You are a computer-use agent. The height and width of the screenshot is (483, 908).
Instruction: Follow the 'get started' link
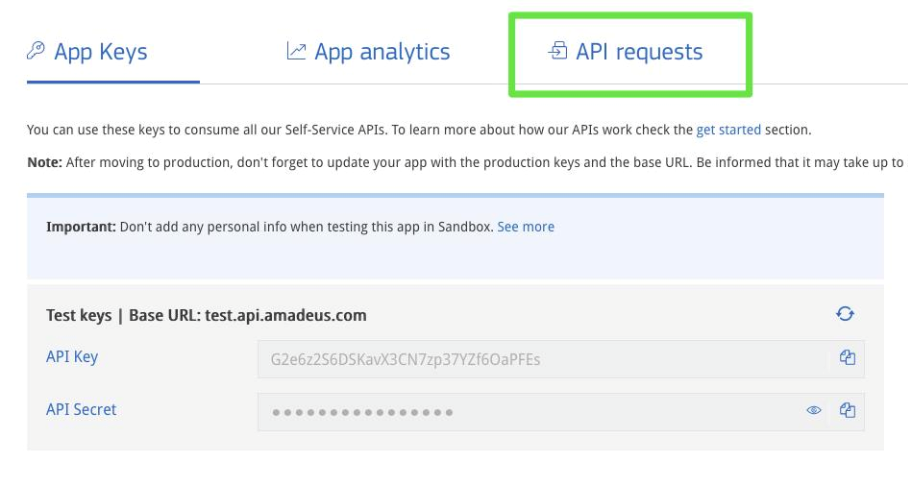click(x=728, y=130)
